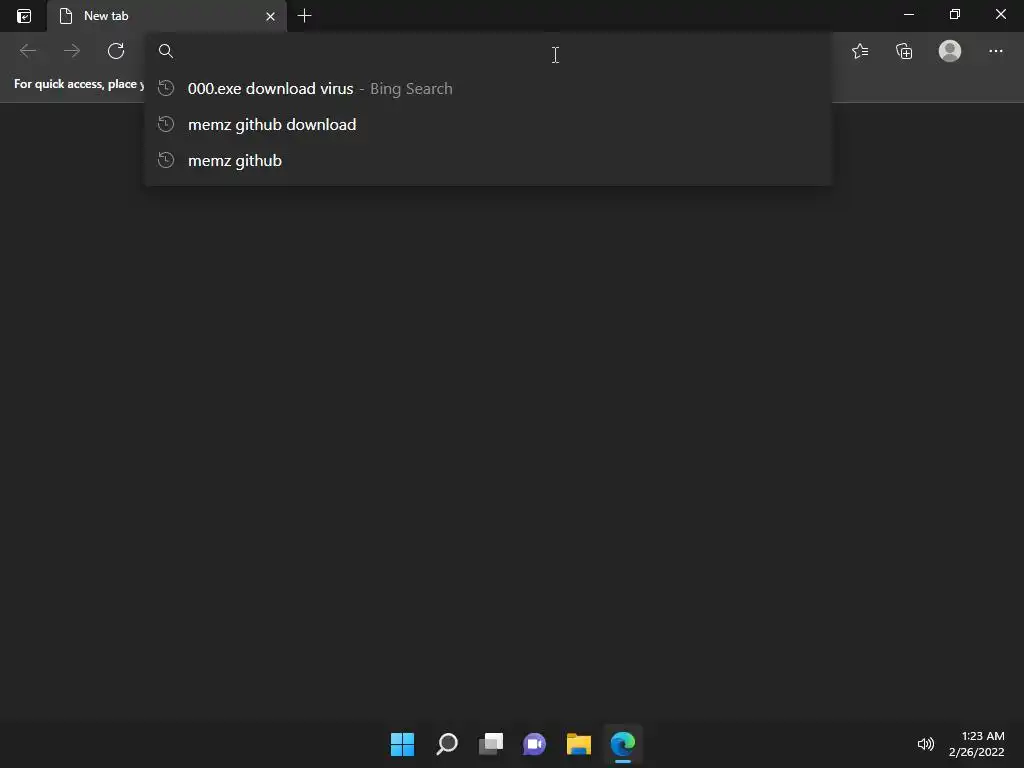Click 'For quick access, place' favorites bar text

pyautogui.click(x=78, y=84)
